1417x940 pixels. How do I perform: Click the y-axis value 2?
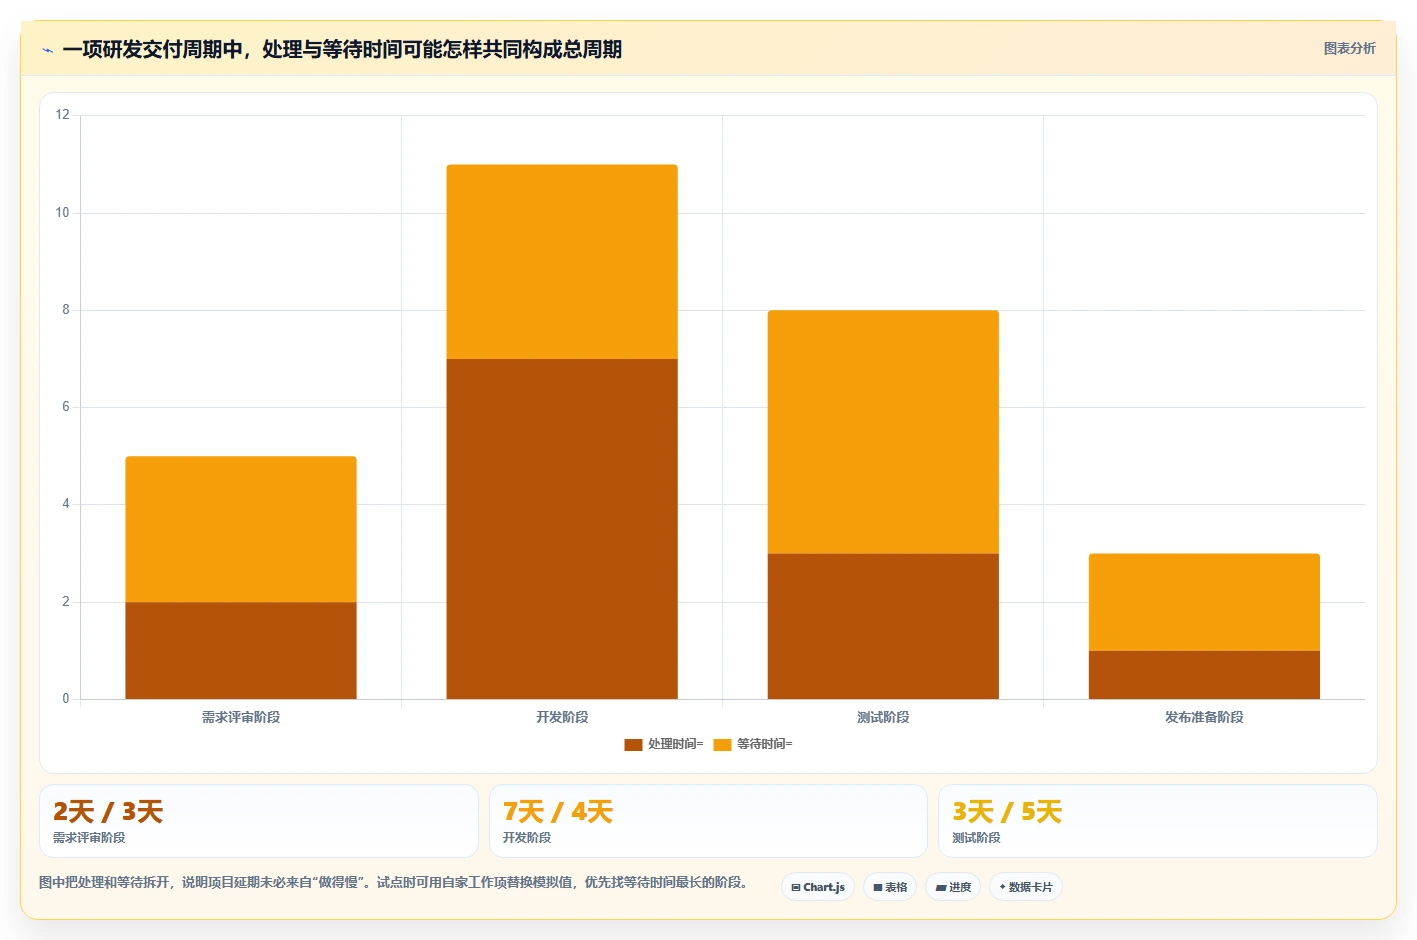66,602
